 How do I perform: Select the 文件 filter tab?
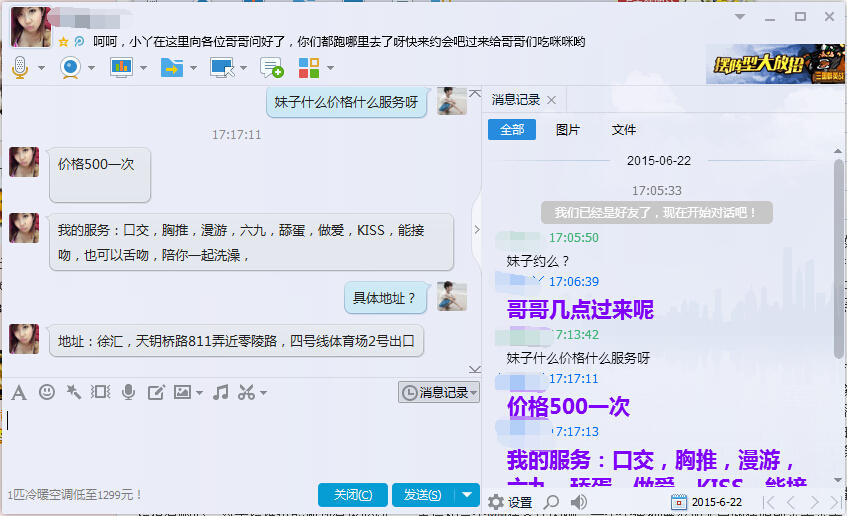[624, 130]
